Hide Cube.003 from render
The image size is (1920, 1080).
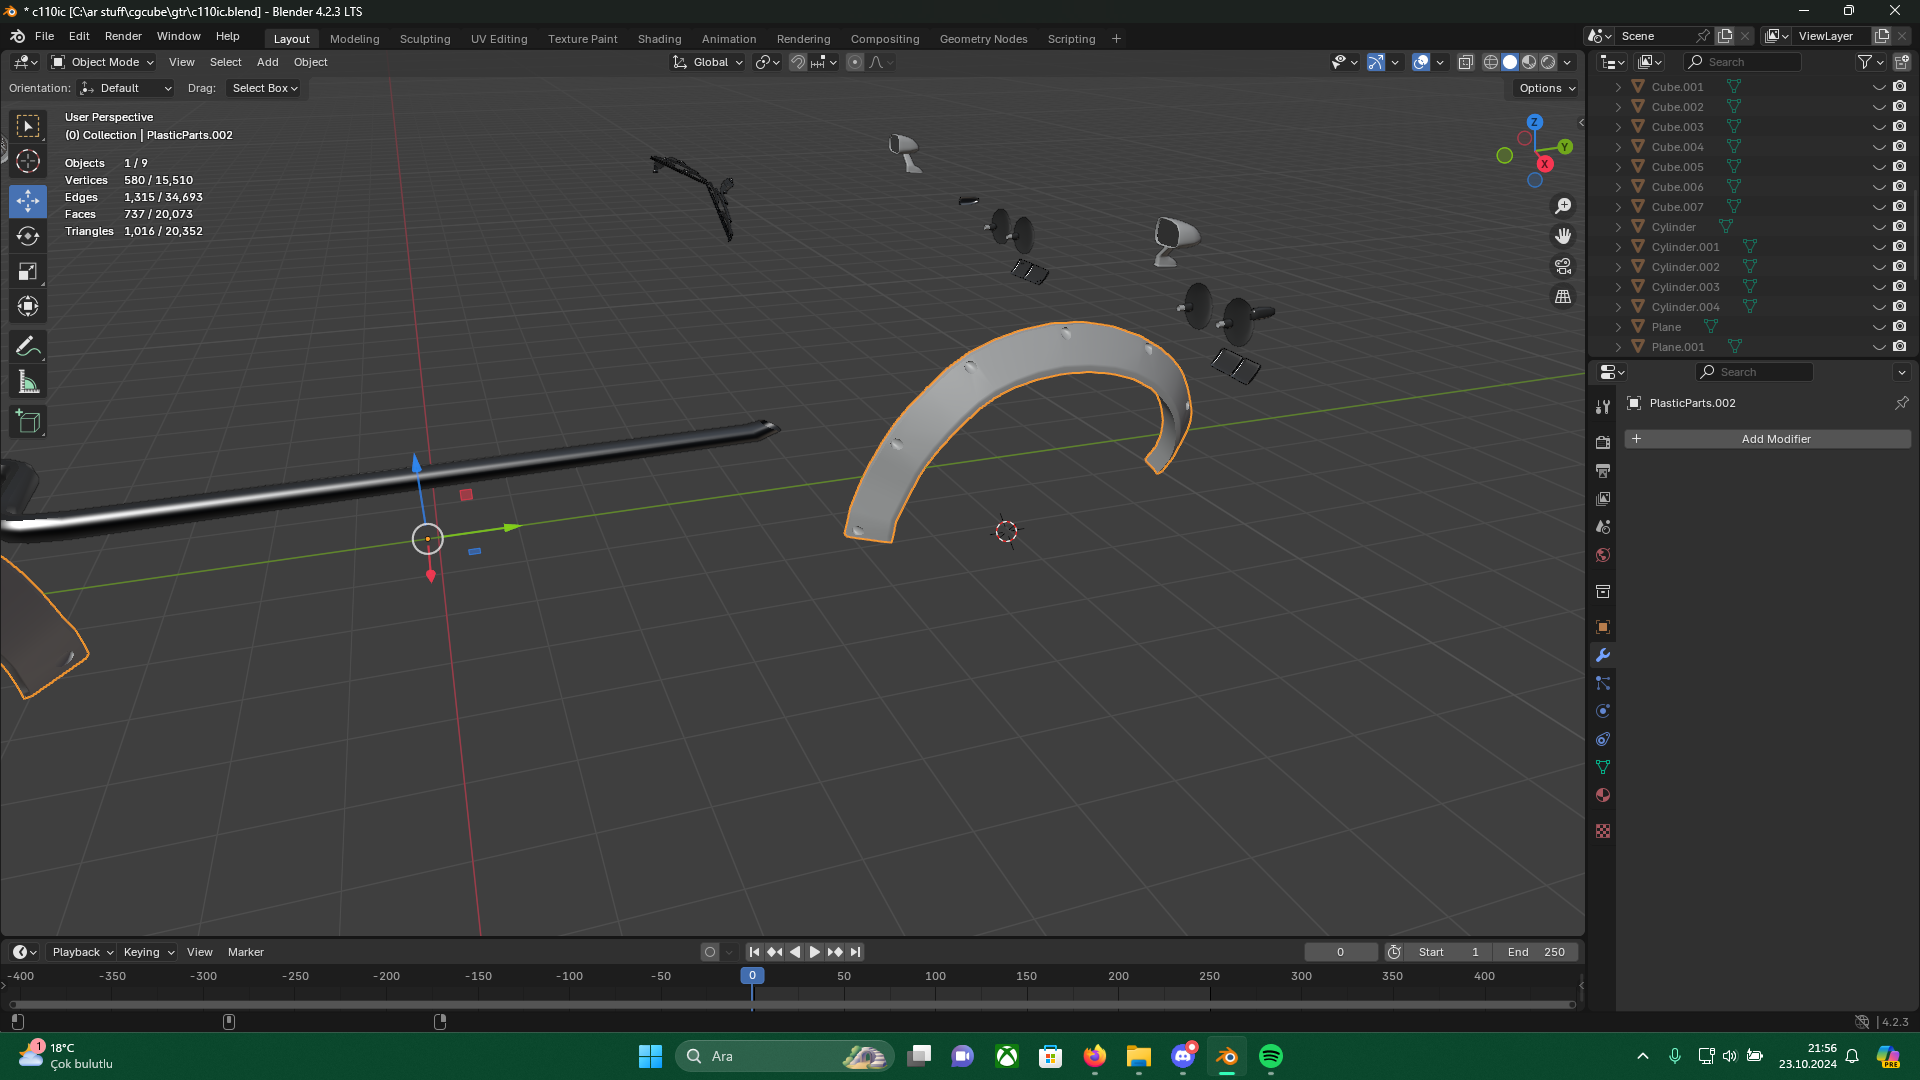(1899, 127)
